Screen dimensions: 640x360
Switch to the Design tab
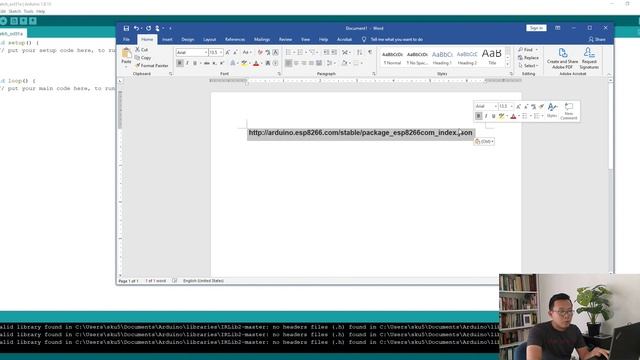tap(188, 40)
